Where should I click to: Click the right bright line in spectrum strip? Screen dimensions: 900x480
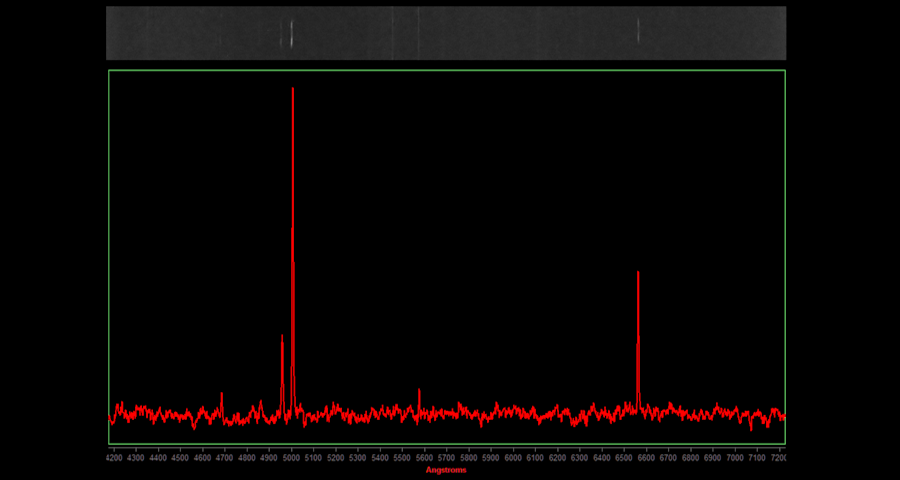coord(638,32)
